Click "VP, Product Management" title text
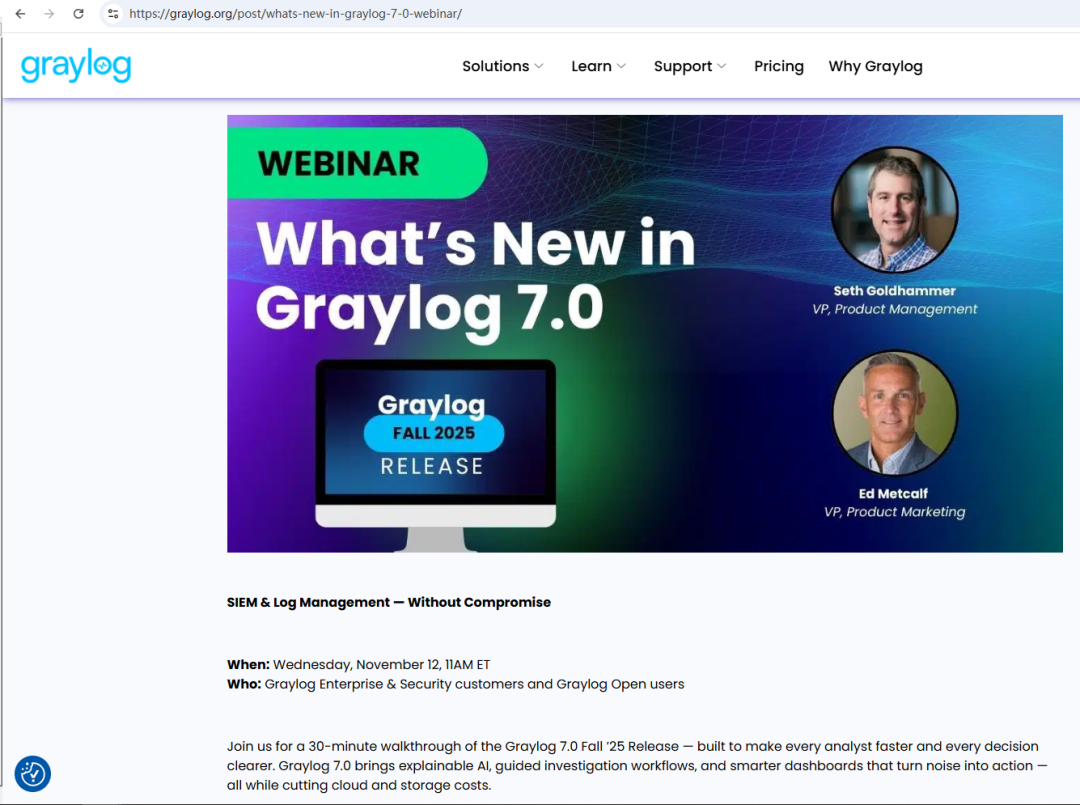Screen dimensions: 1080x805 [x=894, y=309]
